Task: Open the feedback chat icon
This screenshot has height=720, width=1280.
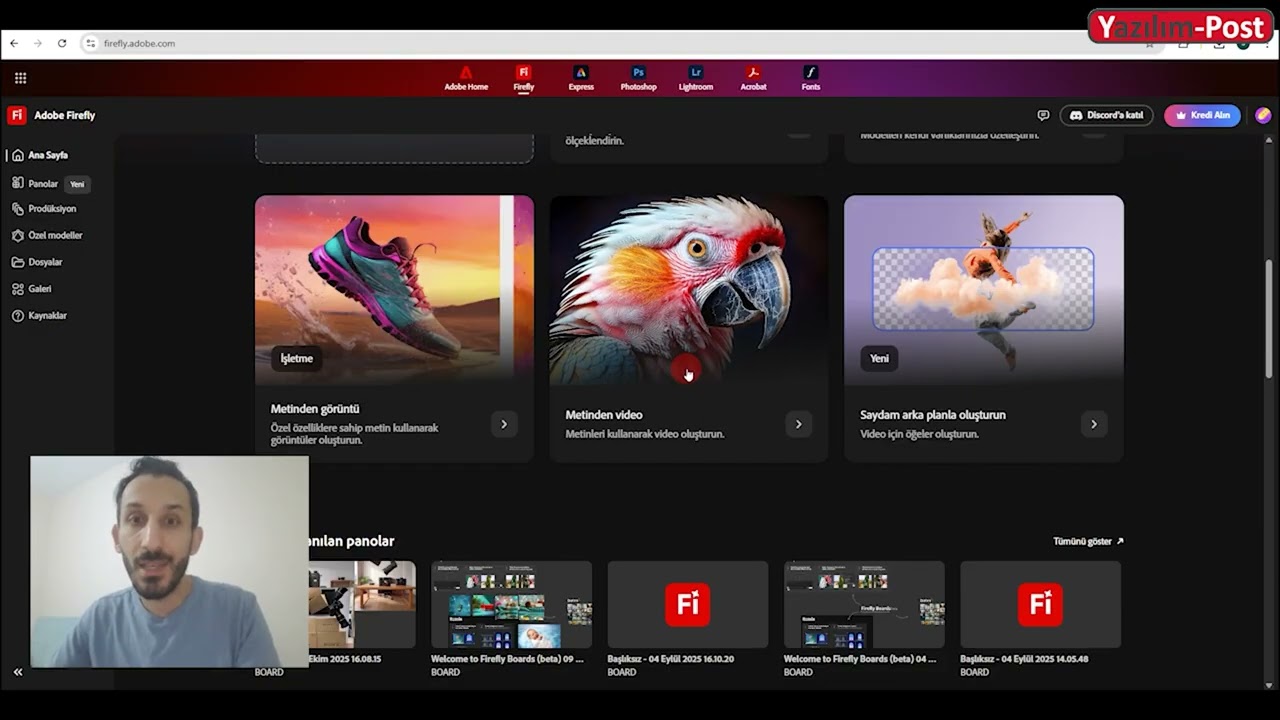Action: 1043,115
